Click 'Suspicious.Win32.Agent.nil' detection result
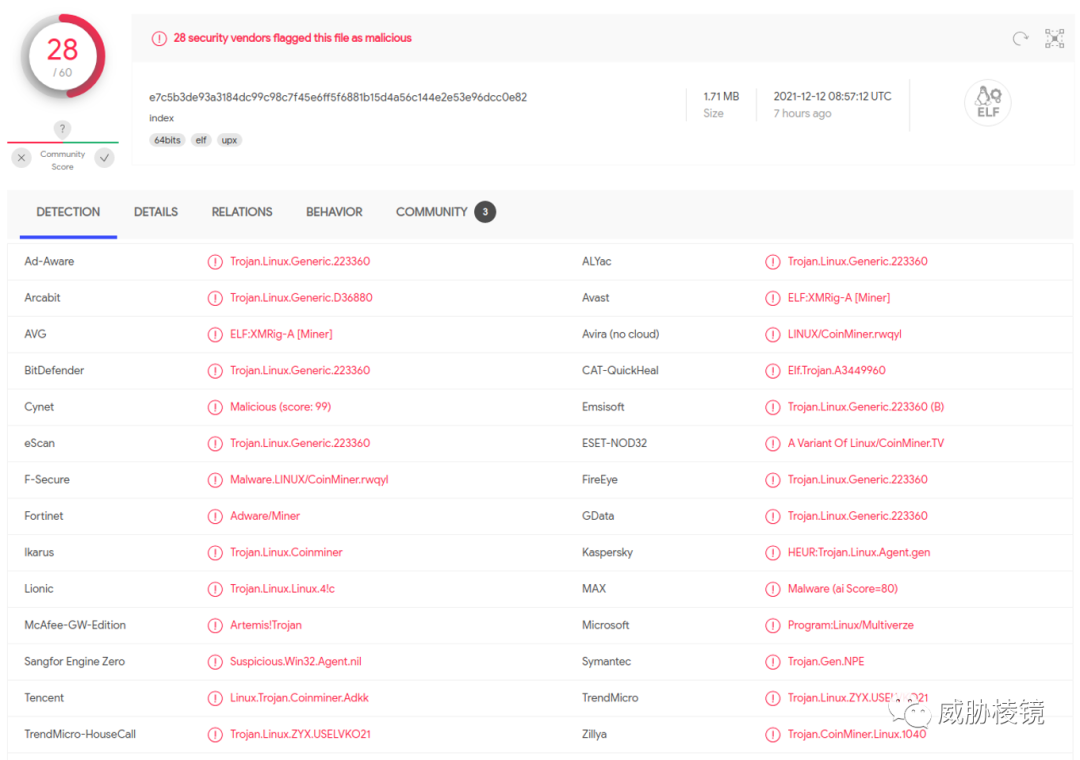Image resolution: width=1080 pixels, height=760 pixels. pos(295,661)
